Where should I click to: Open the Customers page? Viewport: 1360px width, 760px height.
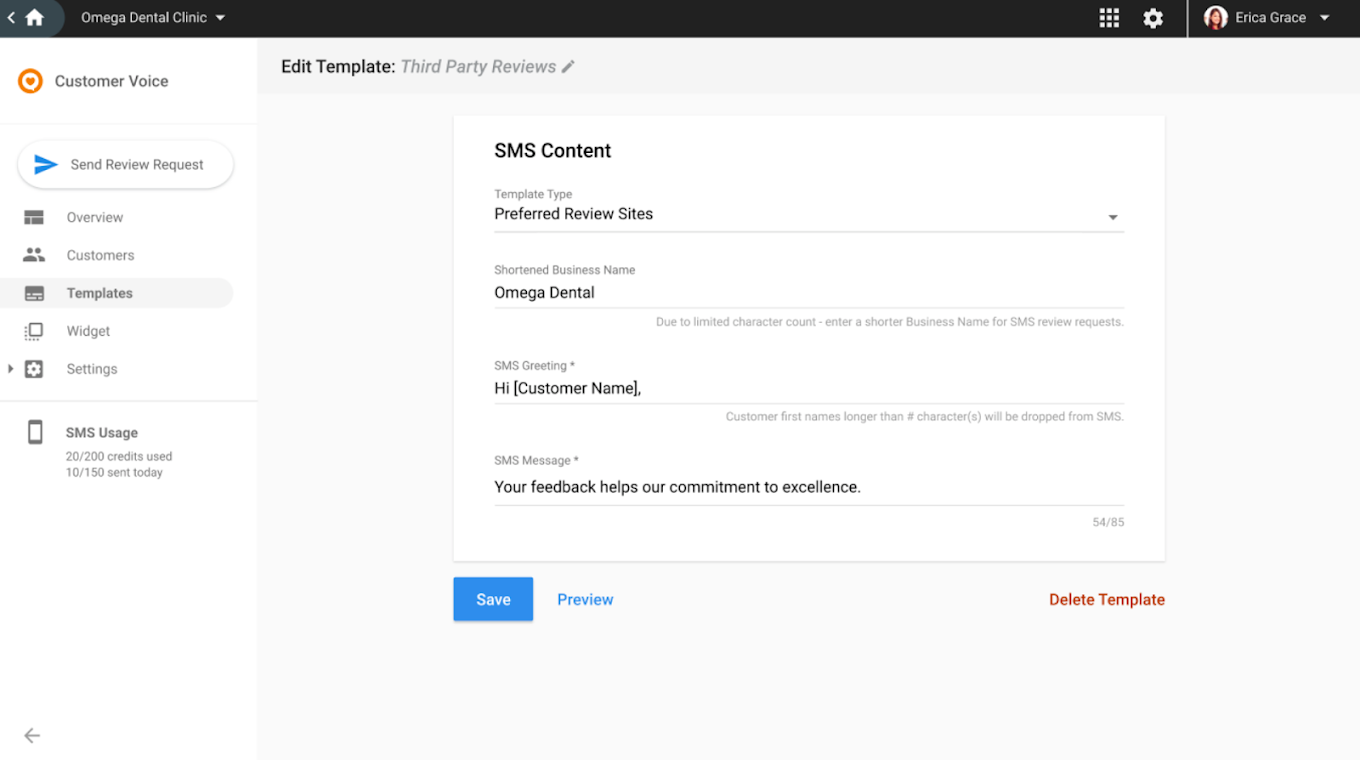tap(100, 255)
